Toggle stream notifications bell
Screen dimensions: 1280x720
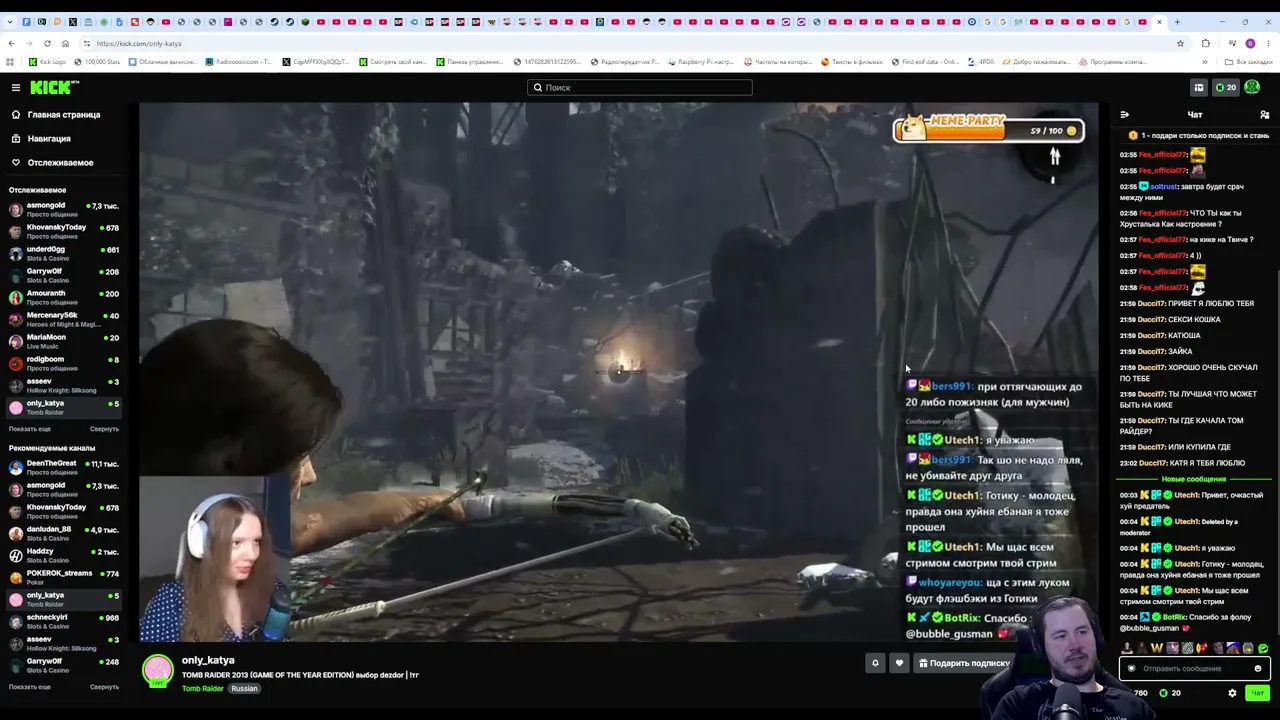[x=875, y=663]
